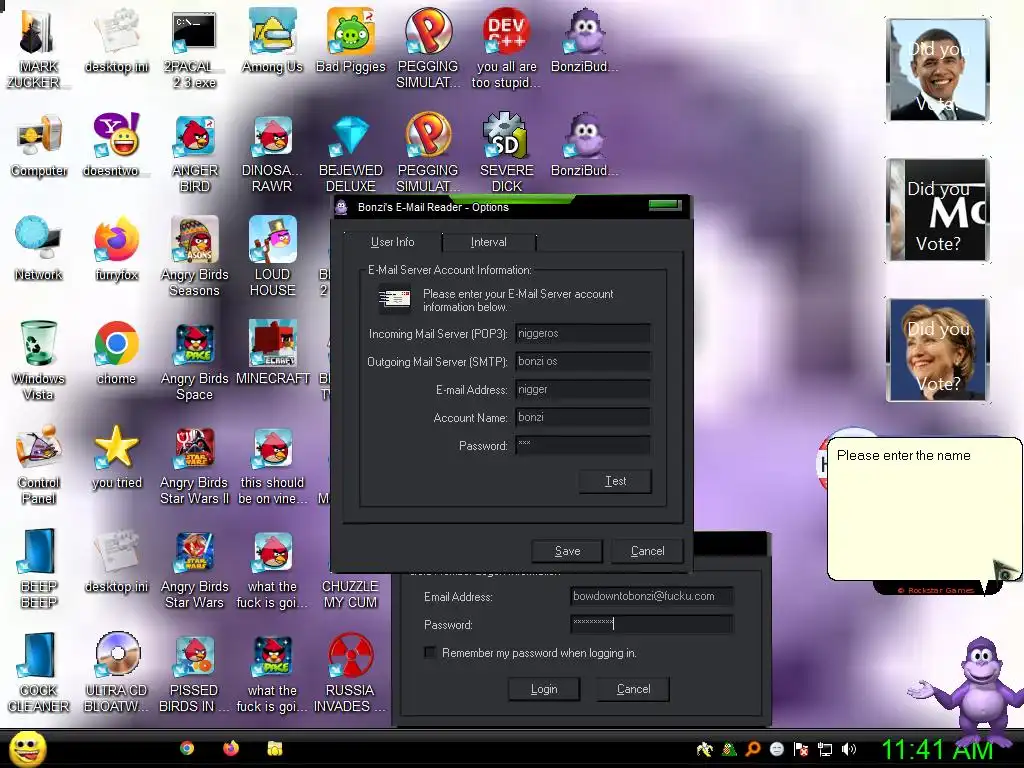Launch the LOUD HOUSE icon
Screen dimensions: 1024x768
pos(272,257)
